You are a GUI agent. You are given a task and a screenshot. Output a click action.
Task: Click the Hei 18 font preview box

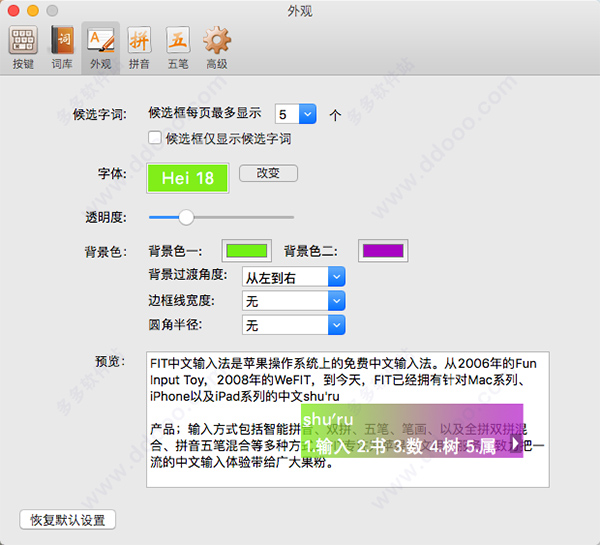[x=188, y=178]
